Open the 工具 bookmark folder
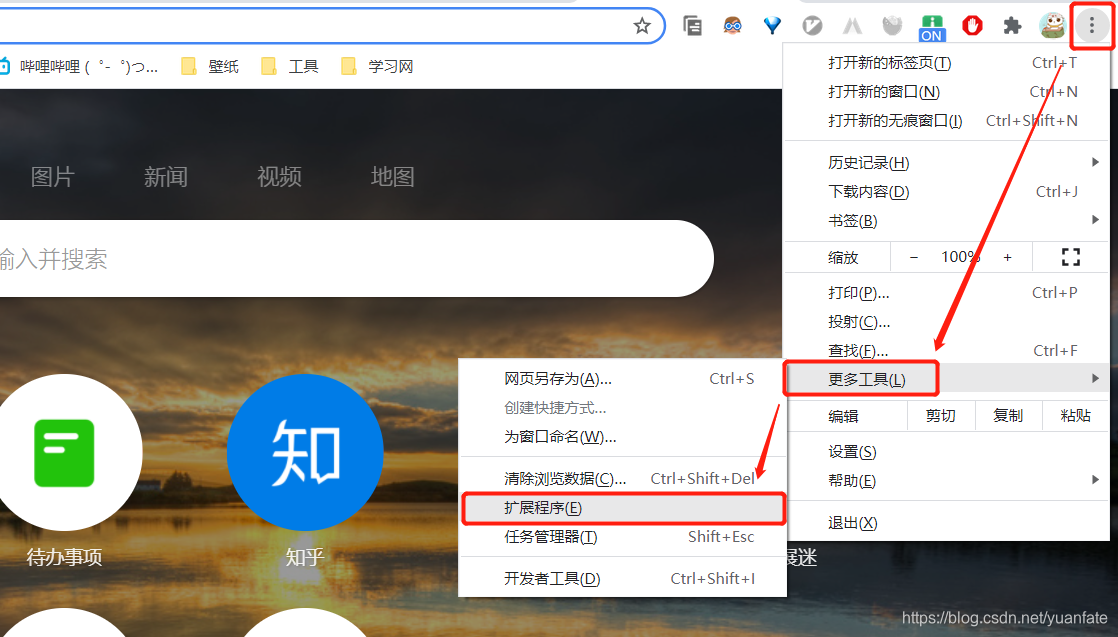This screenshot has width=1118, height=637. click(289, 67)
